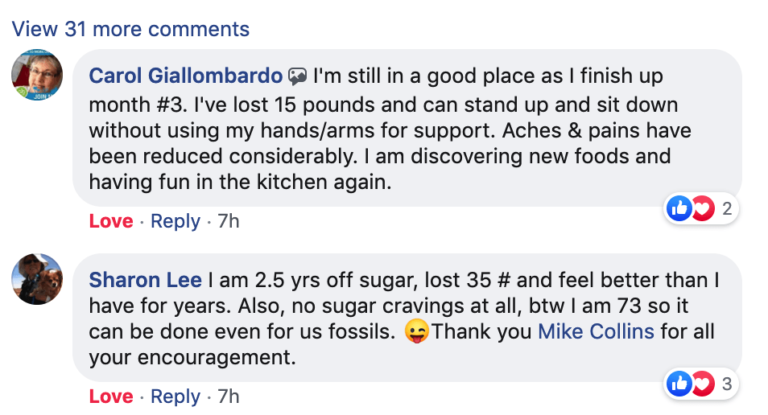Click the badge icon beside Carol Giallombardo's name
Viewport: 768px width, 415px height.
click(x=297, y=76)
